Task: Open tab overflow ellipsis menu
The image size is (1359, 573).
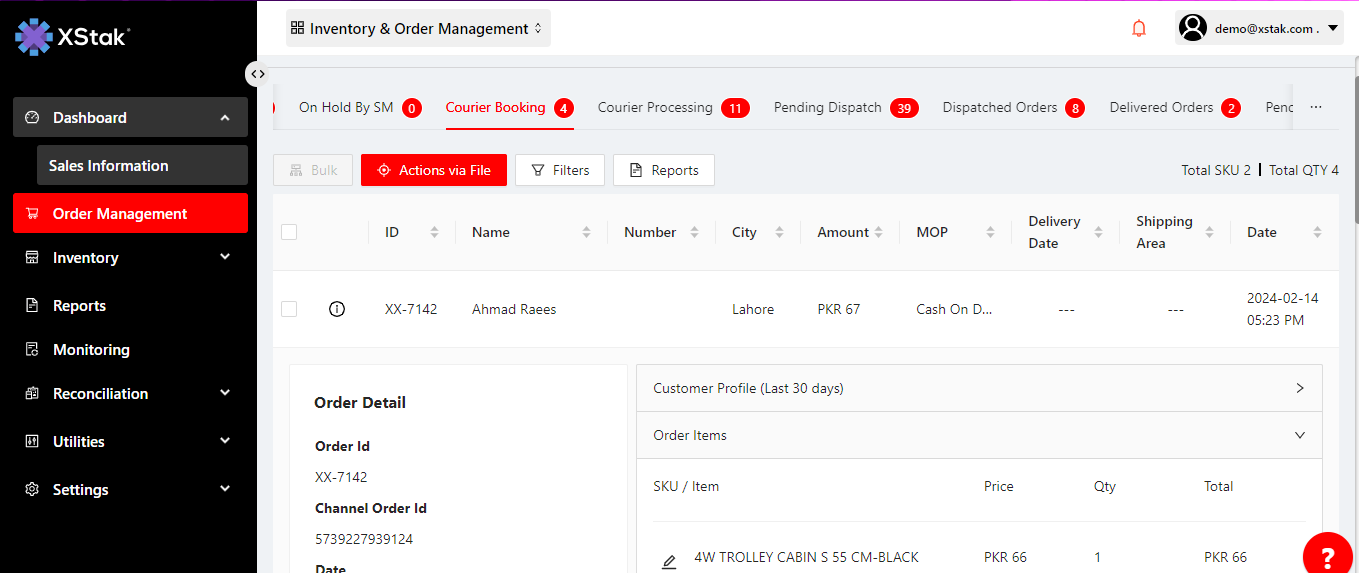Action: (1316, 107)
